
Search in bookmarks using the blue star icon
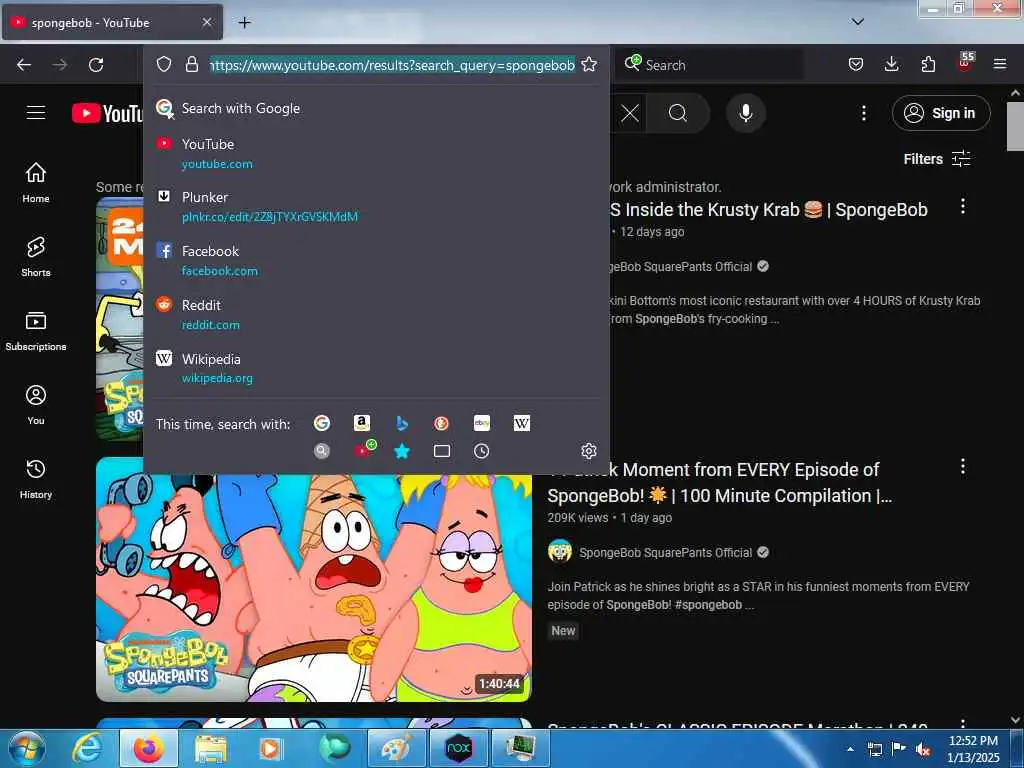tap(402, 451)
